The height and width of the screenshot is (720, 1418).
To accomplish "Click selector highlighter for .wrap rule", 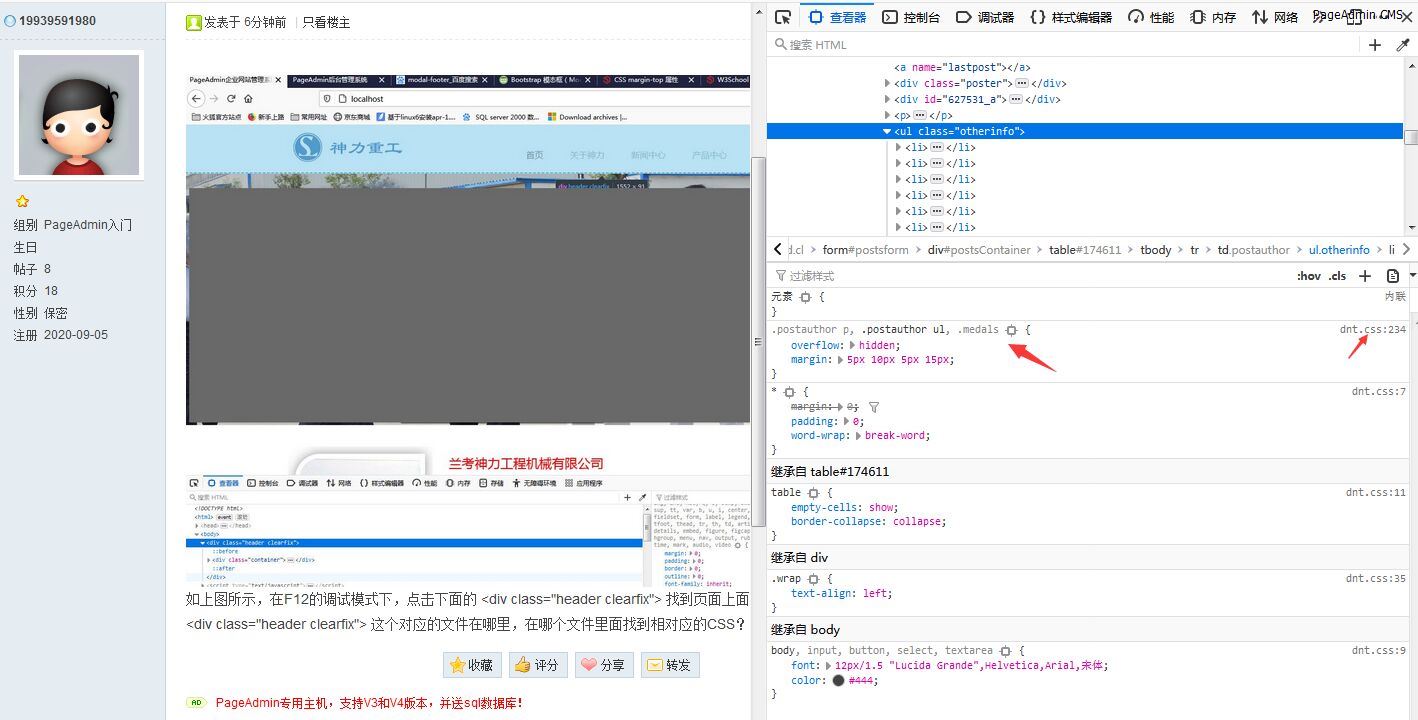I will [813, 579].
